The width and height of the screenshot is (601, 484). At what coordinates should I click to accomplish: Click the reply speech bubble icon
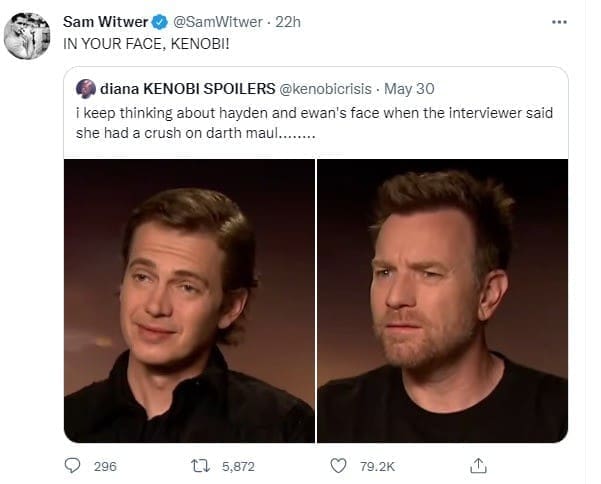(72, 465)
